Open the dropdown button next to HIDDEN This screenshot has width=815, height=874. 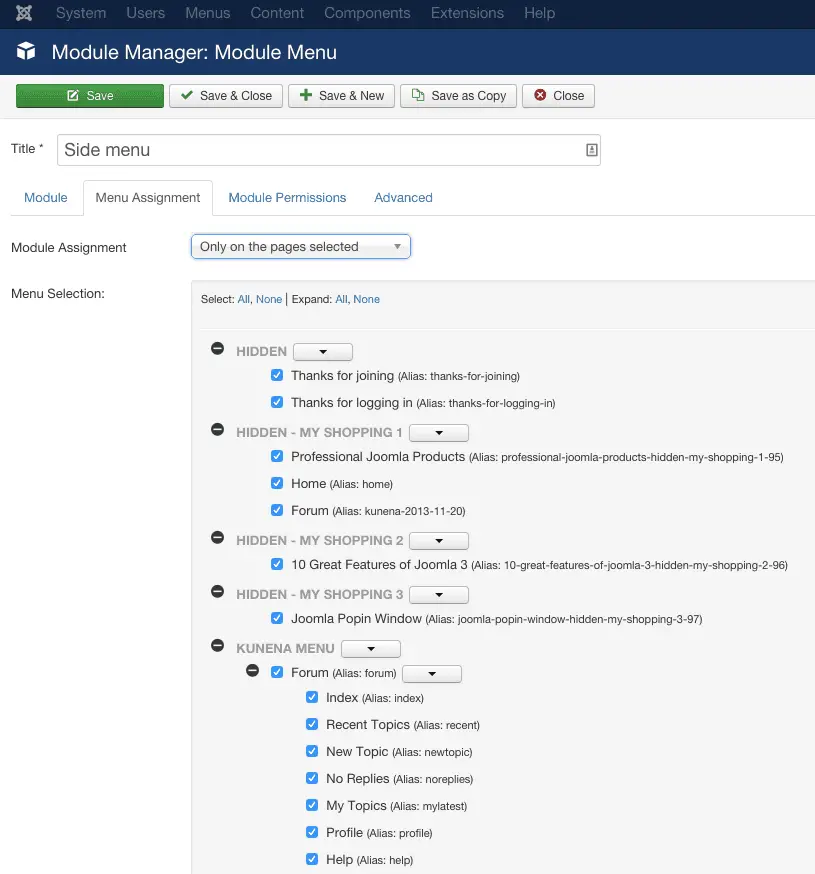[323, 352]
